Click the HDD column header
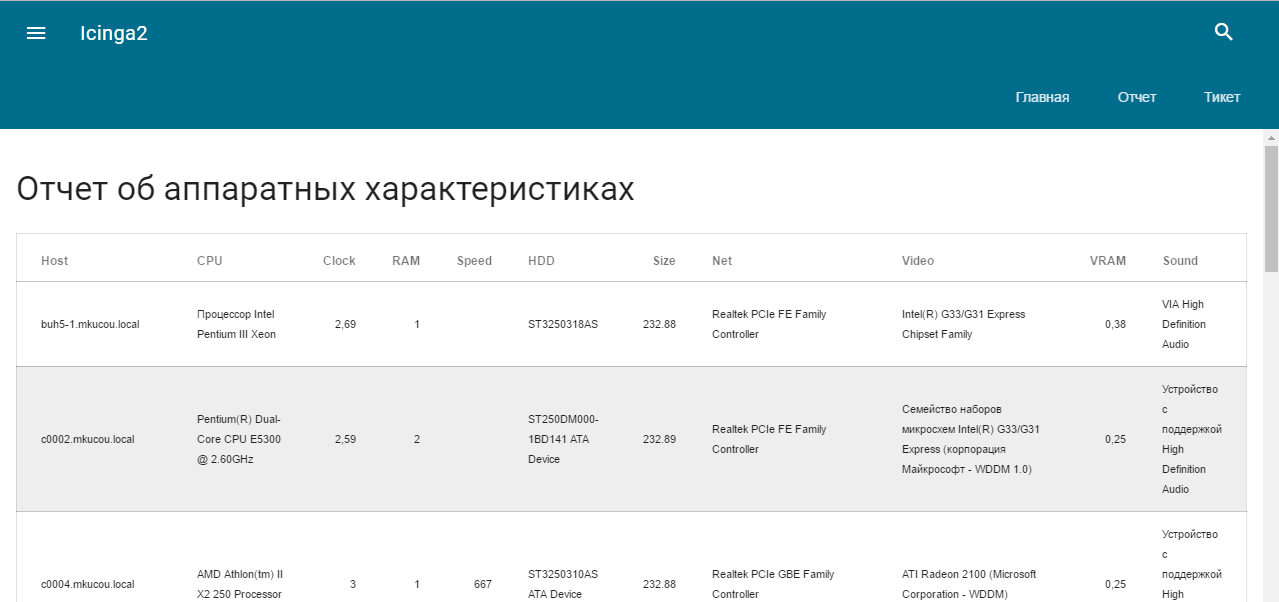Viewport: 1279px width, 602px height. (x=541, y=261)
